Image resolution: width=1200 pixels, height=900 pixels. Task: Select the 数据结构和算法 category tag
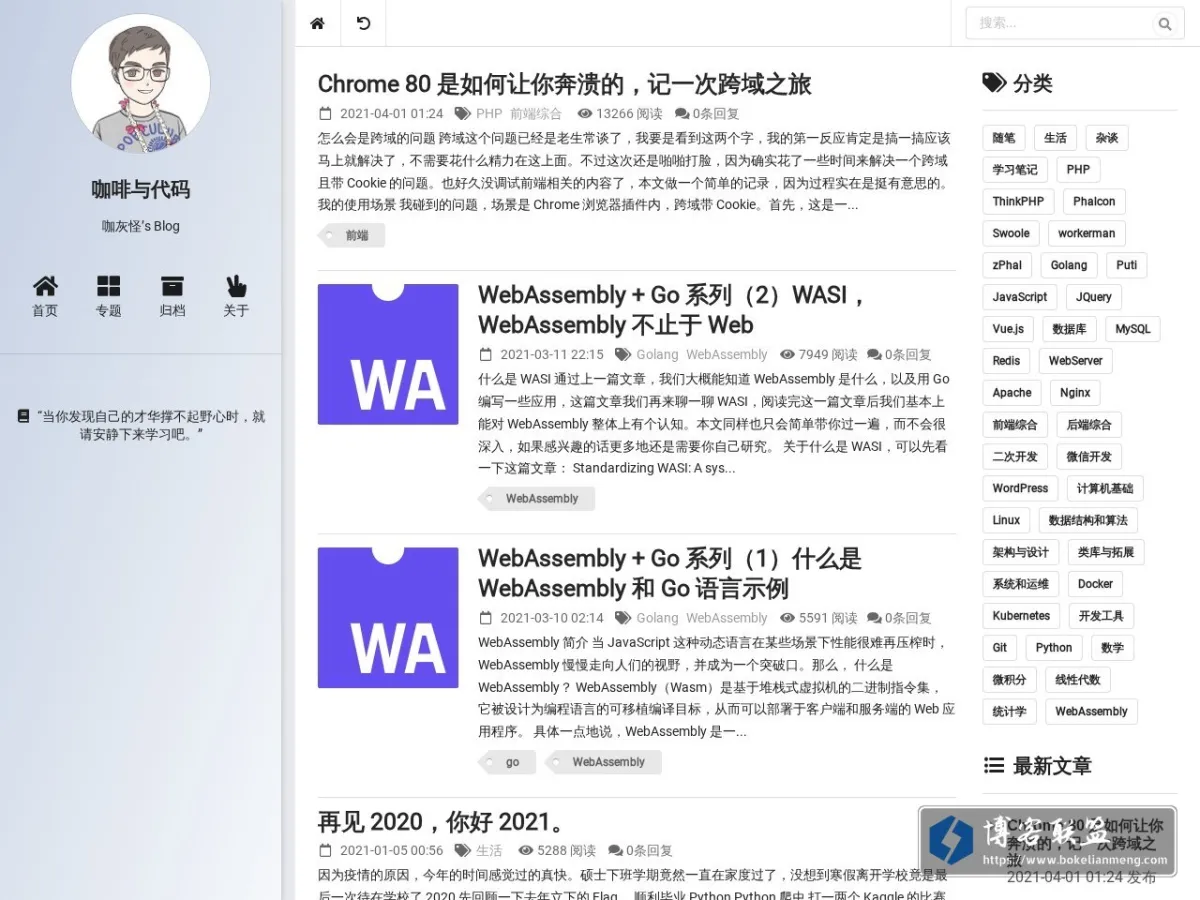click(x=1088, y=520)
